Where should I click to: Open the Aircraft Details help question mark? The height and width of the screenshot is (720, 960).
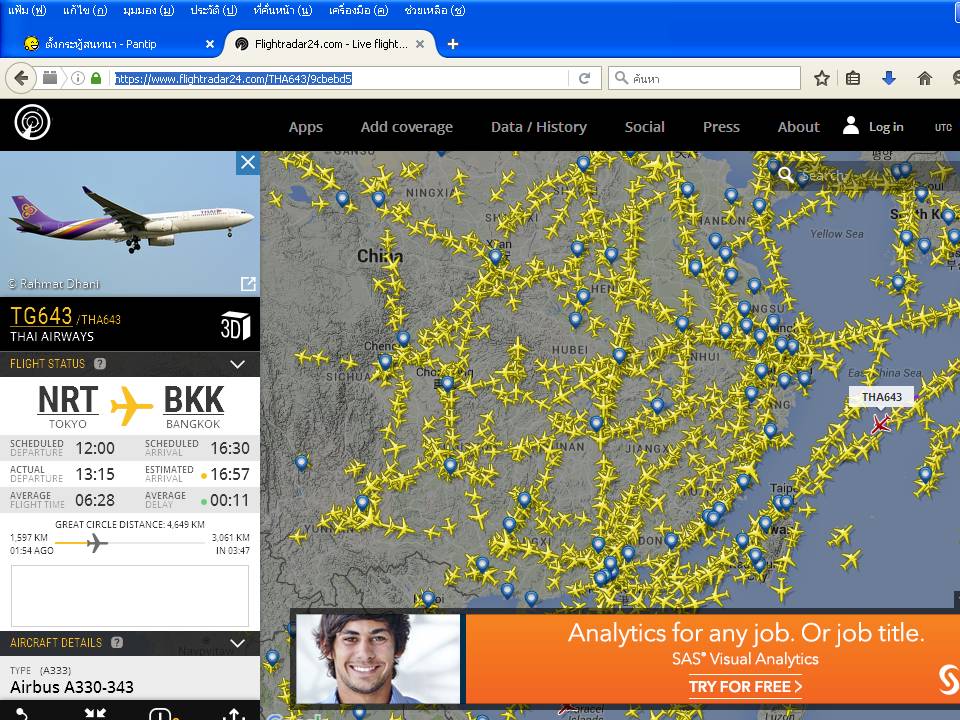[x=117, y=642]
